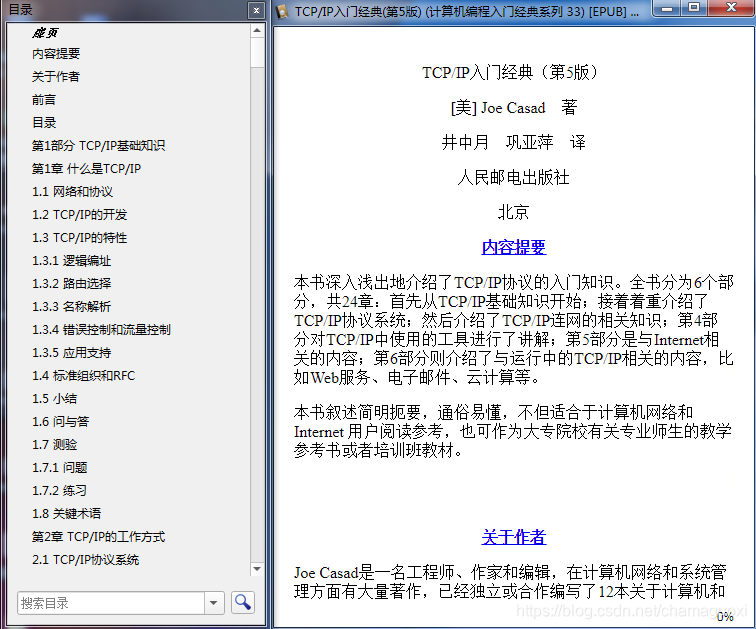Click the magnifier search button in contents panel
The width and height of the screenshot is (756, 629).
point(243,602)
